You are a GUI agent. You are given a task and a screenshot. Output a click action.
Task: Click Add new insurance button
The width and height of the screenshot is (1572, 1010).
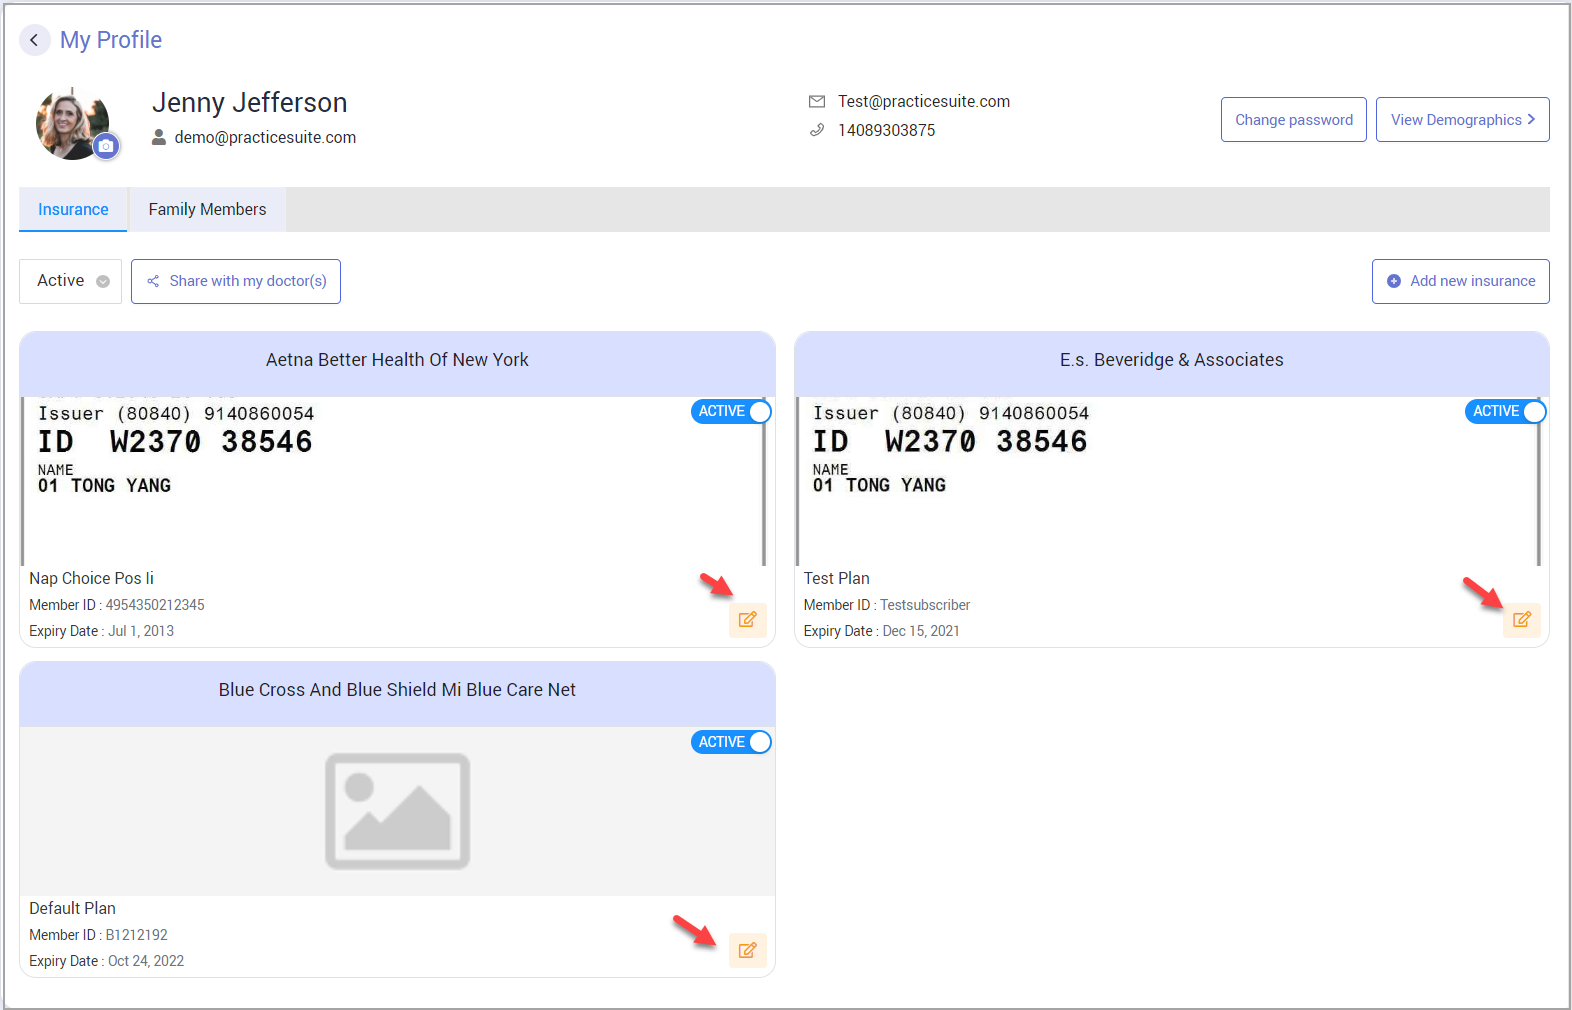pos(1460,281)
